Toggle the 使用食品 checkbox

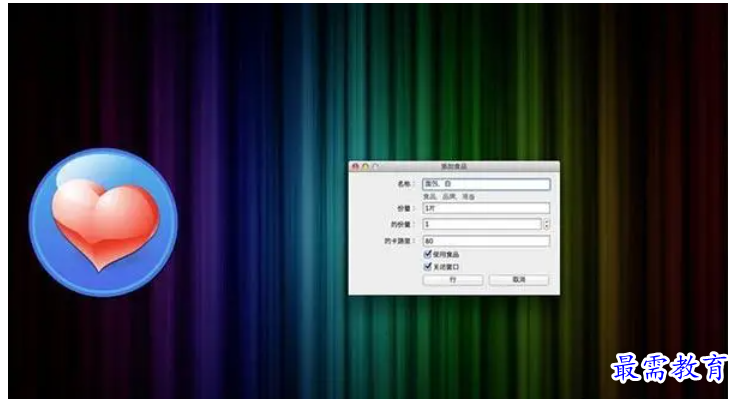428,254
